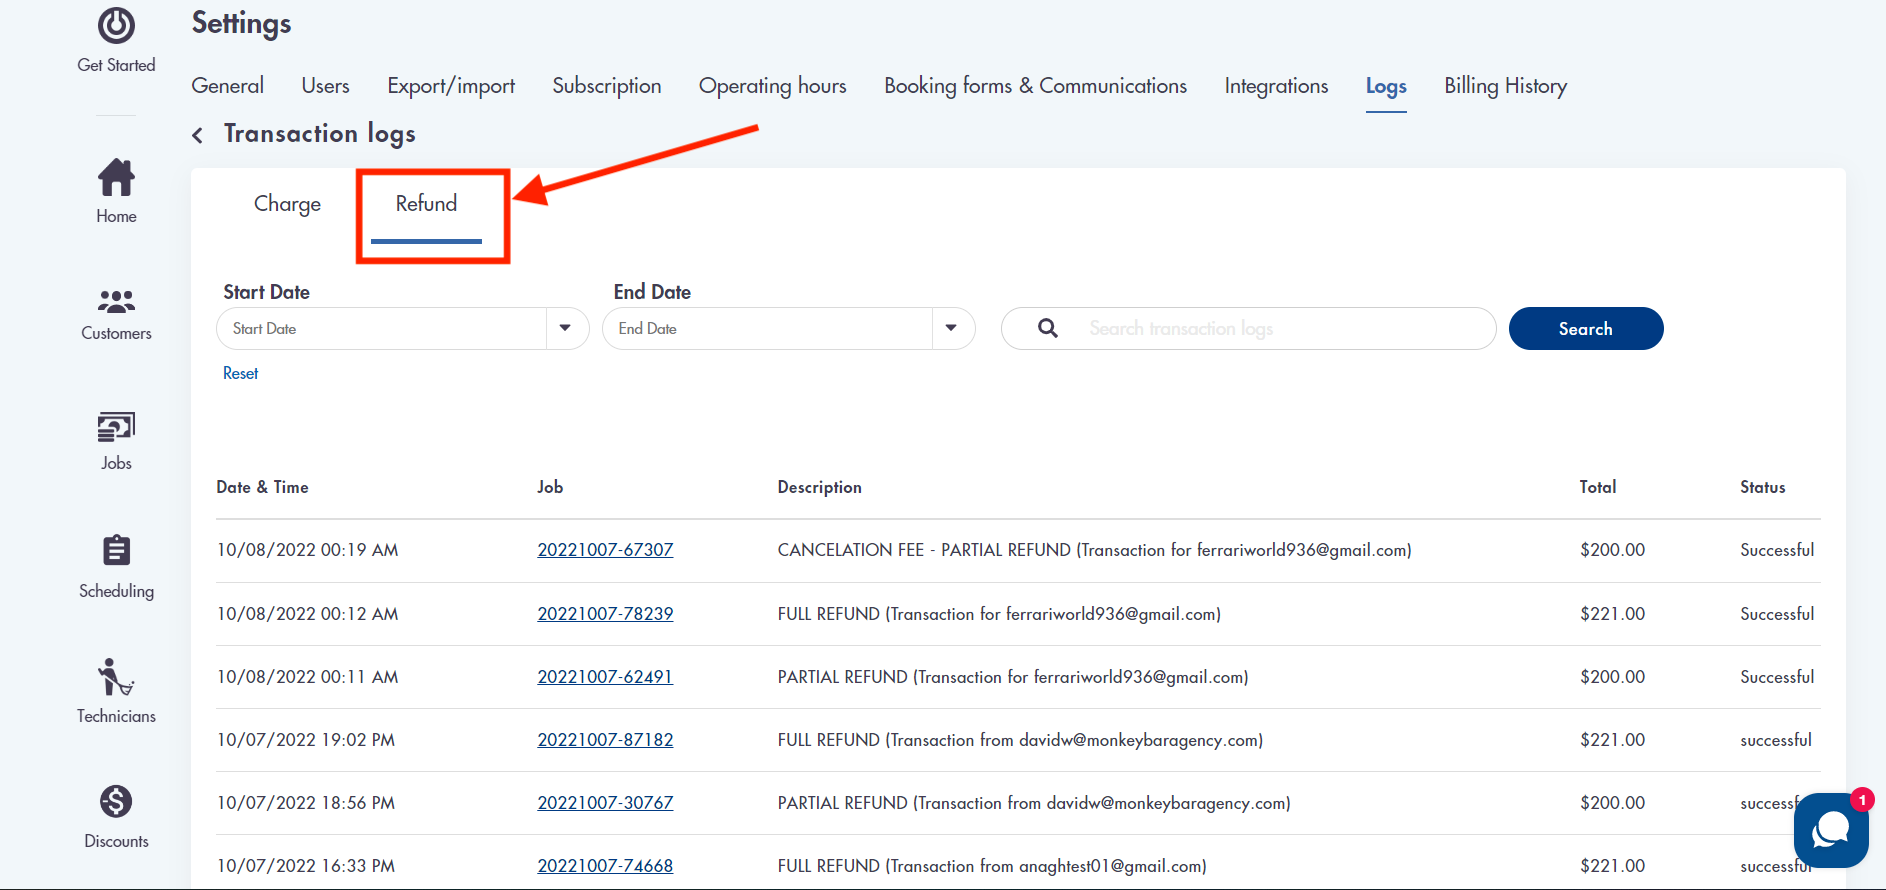Click the magnifier icon in search box

click(1047, 328)
